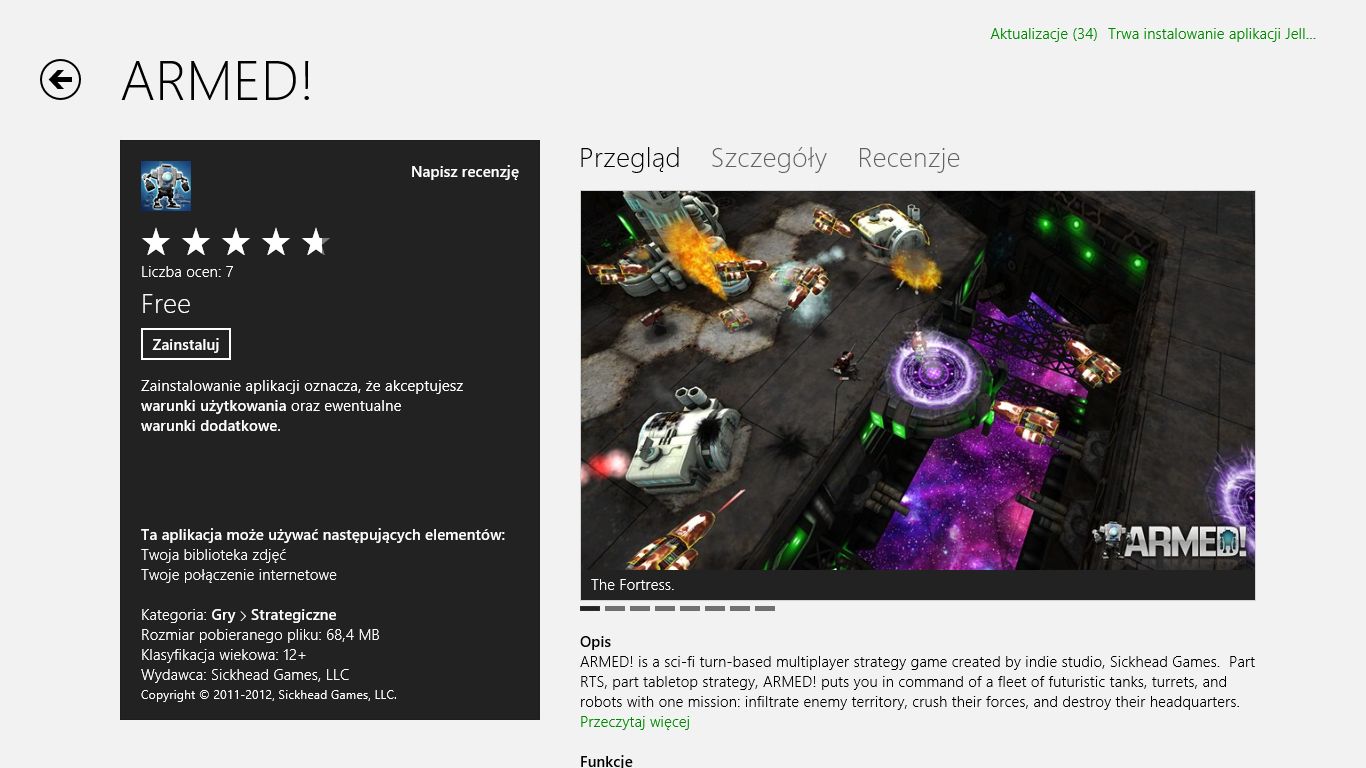Open the Recenzje tab
The width and height of the screenshot is (1366, 768).
tap(909, 158)
